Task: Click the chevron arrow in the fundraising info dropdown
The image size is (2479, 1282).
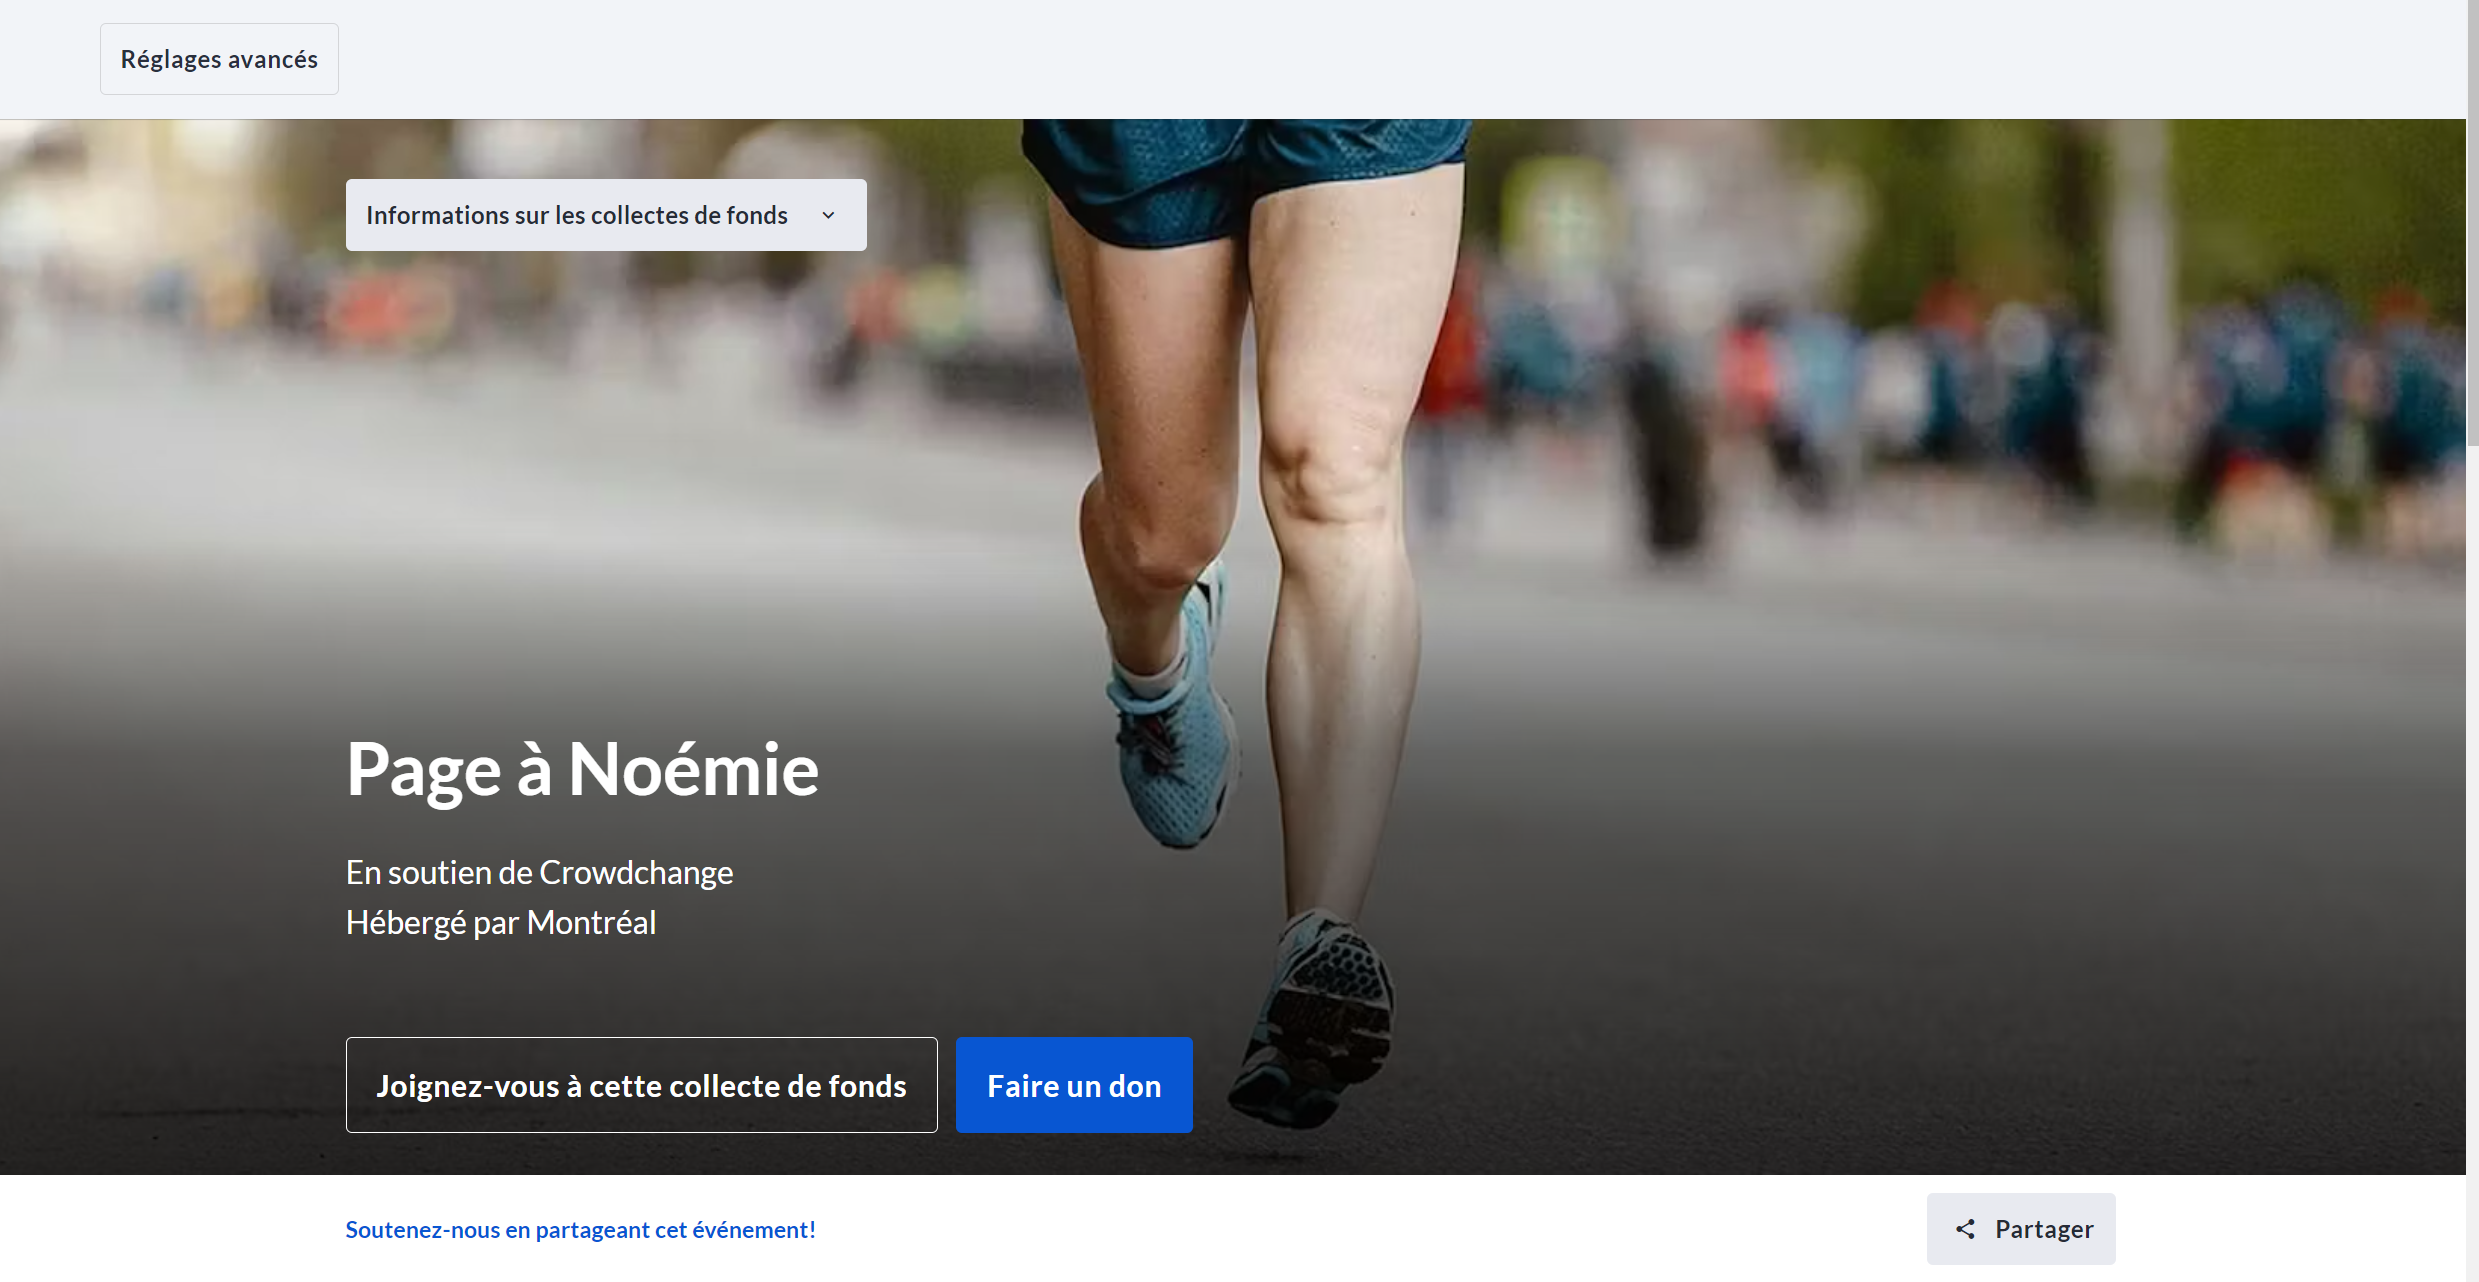Action: click(828, 215)
